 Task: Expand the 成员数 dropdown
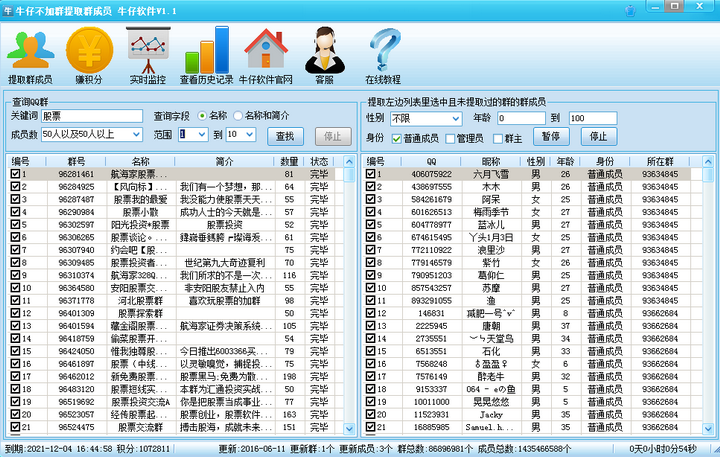coord(137,134)
